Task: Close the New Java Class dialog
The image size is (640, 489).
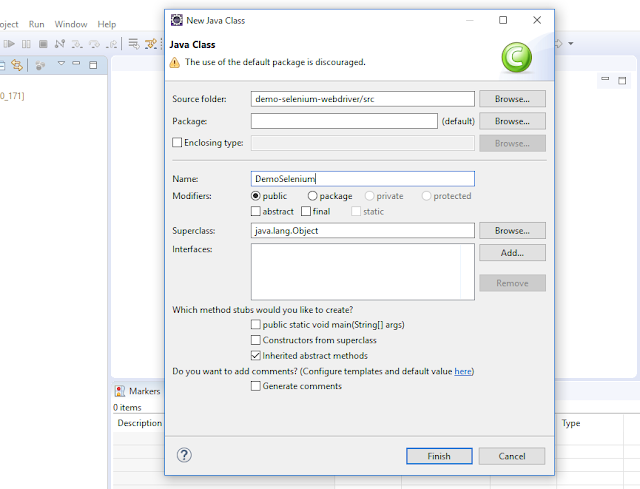Action: [537, 20]
